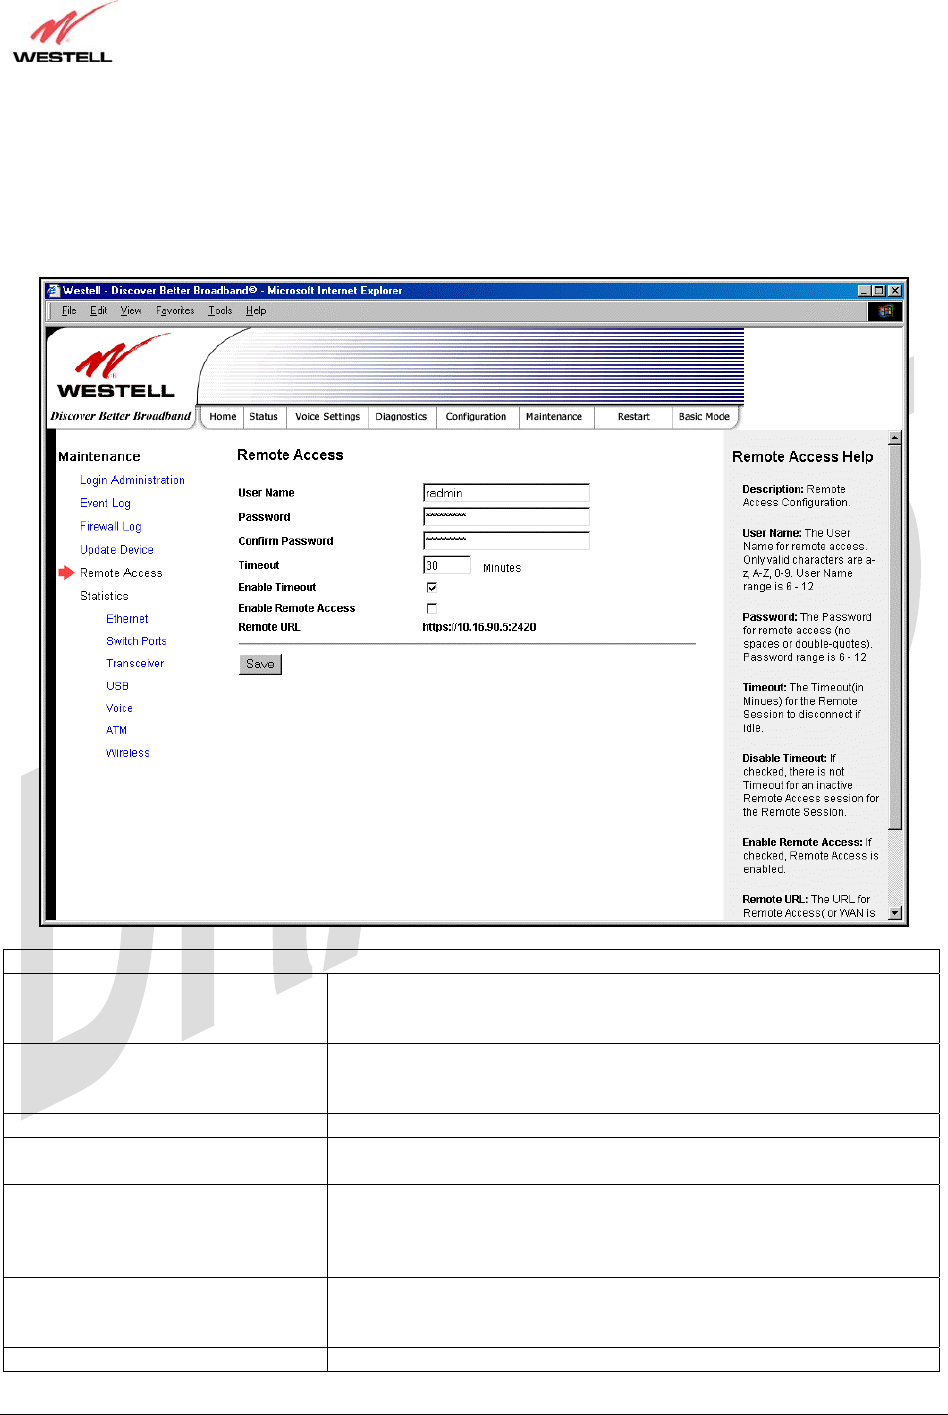
Task: Open the Update Device link
Action: [117, 550]
